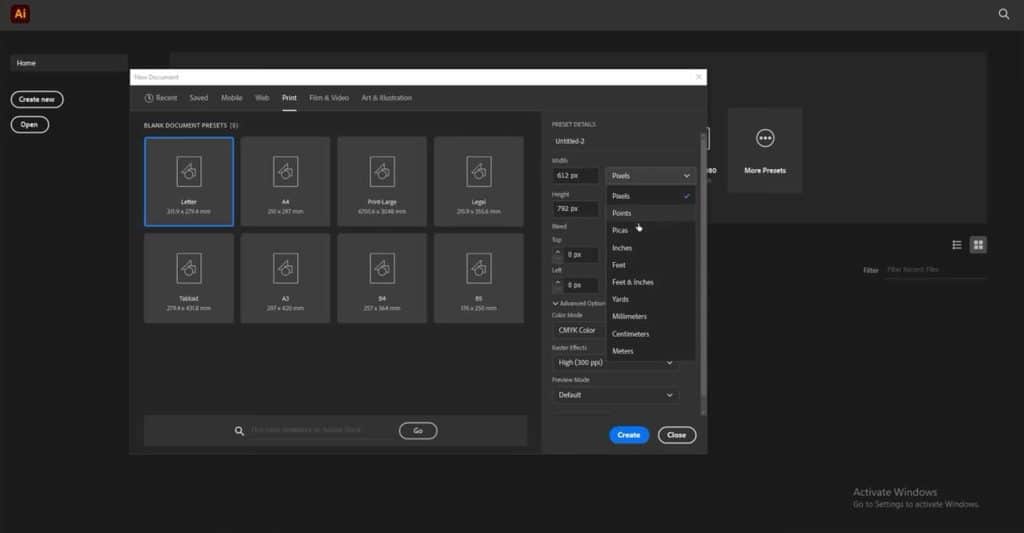Click the preset details vertical scrollbar

(x=703, y=268)
